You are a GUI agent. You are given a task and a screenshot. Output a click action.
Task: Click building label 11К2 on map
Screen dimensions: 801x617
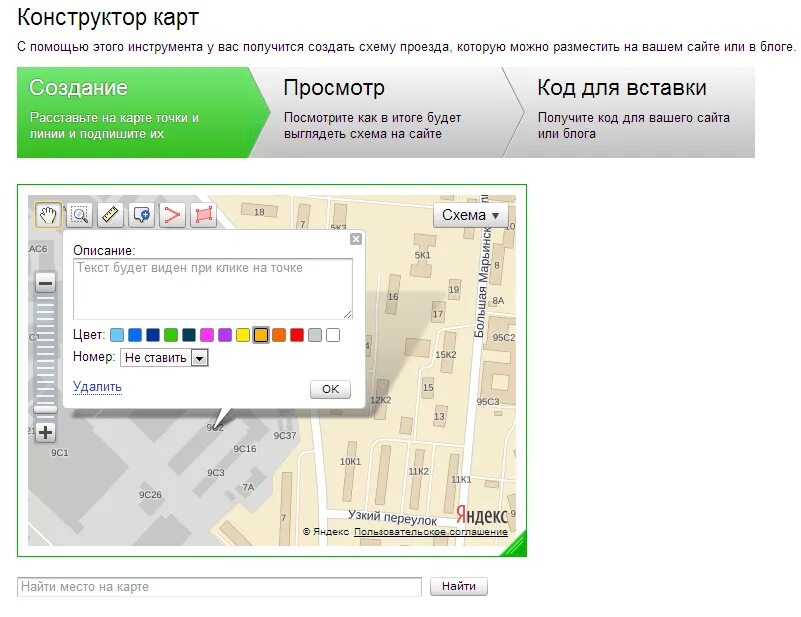coord(418,471)
